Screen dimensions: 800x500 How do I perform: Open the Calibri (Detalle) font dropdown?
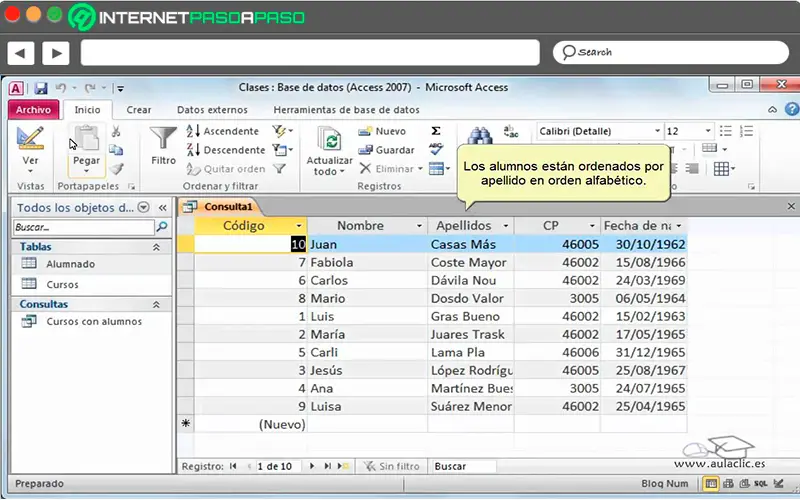(657, 131)
